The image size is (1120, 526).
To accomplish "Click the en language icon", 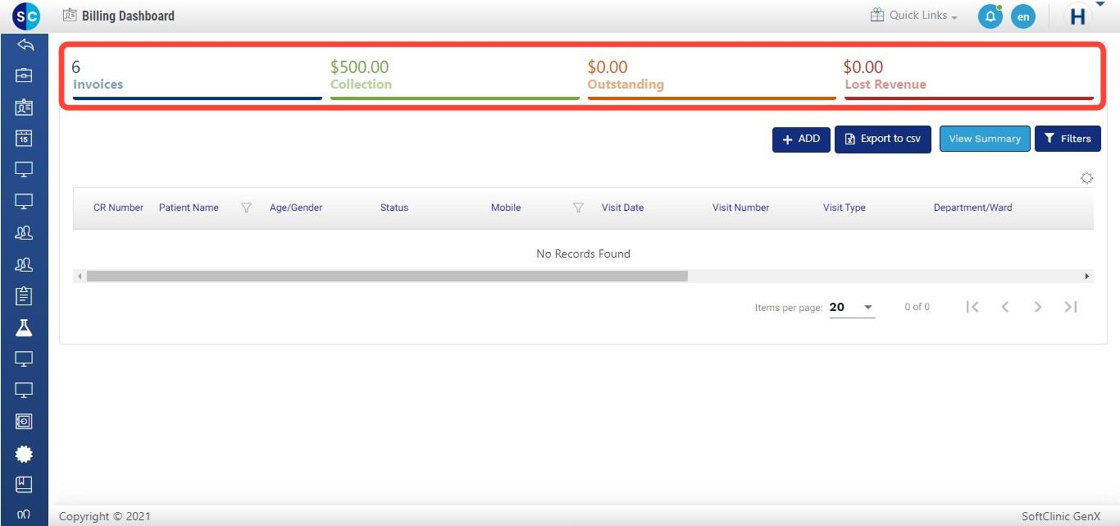I will (x=1023, y=16).
